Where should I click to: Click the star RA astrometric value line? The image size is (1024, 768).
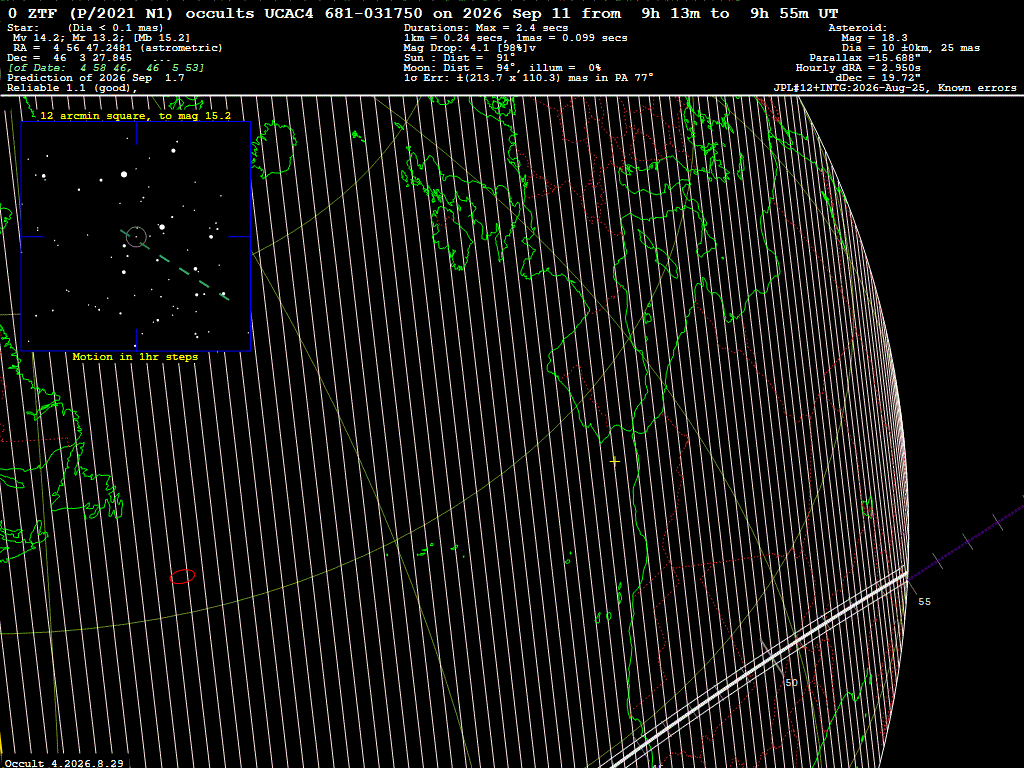[x=118, y=48]
